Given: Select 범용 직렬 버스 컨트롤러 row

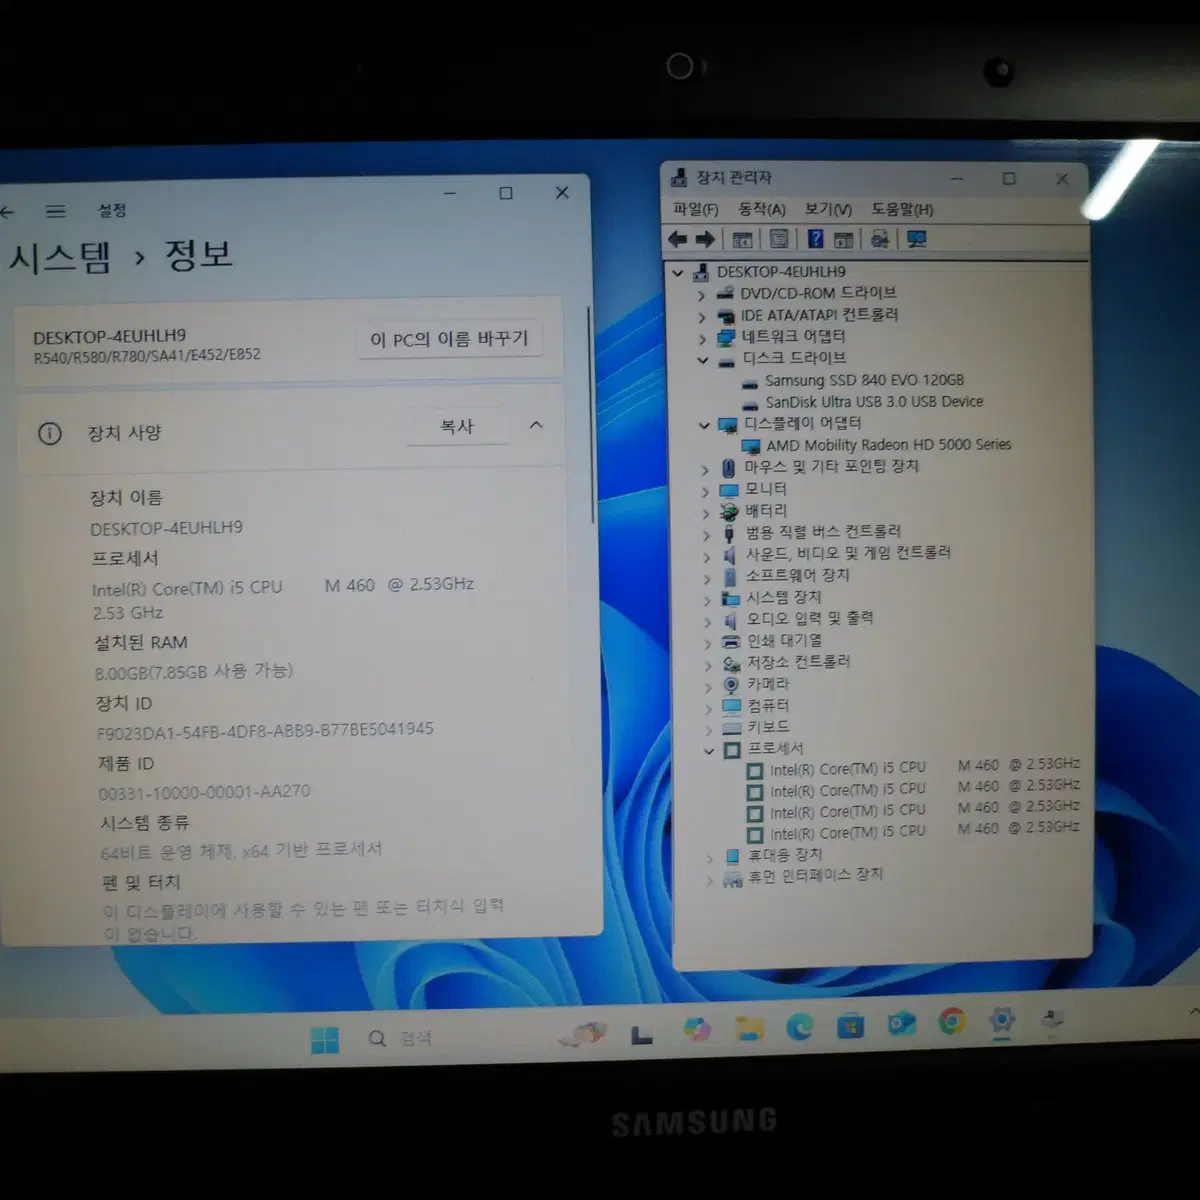Looking at the screenshot, I should [x=823, y=532].
